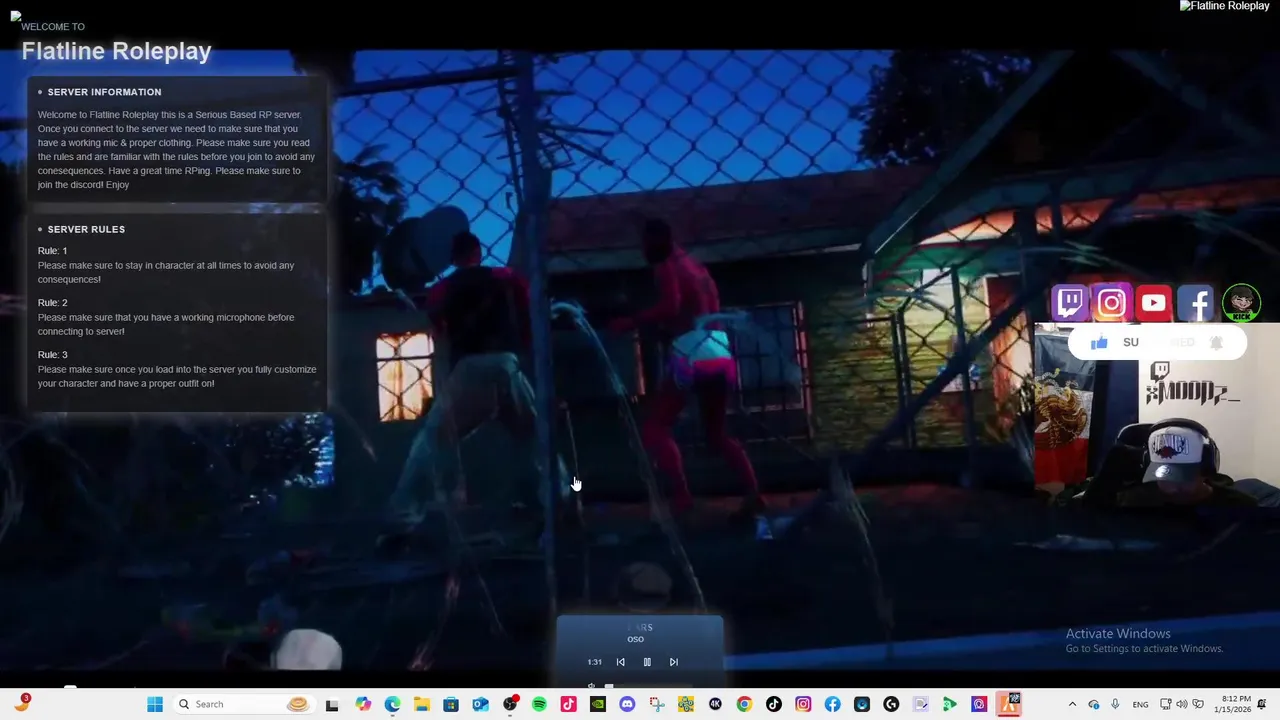Open Facebook from the taskbar
Image resolution: width=1280 pixels, height=720 pixels.
[x=832, y=704]
